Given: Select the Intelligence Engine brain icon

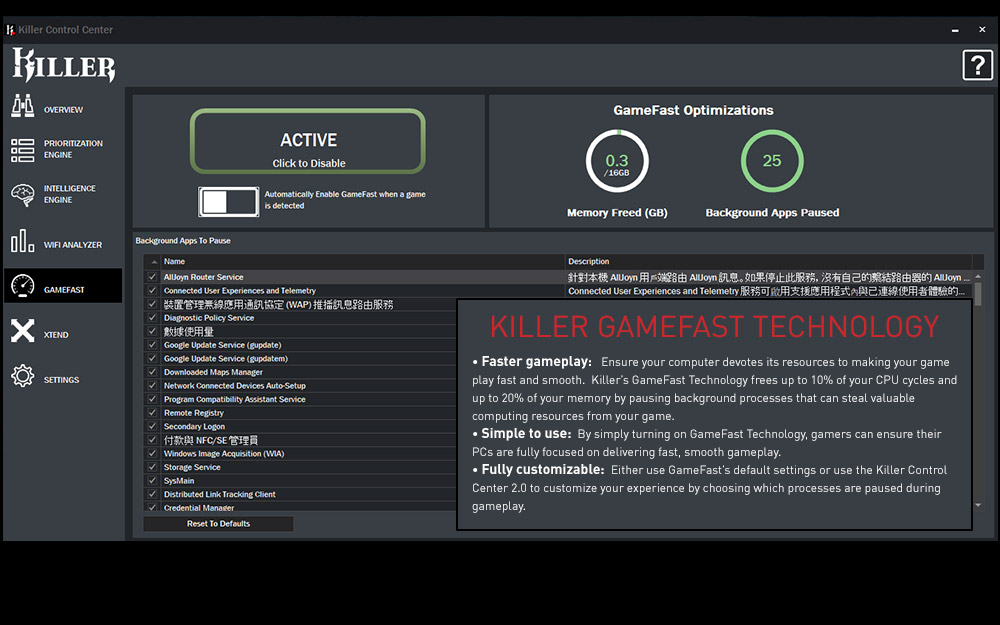Looking at the screenshot, I should [x=22, y=195].
